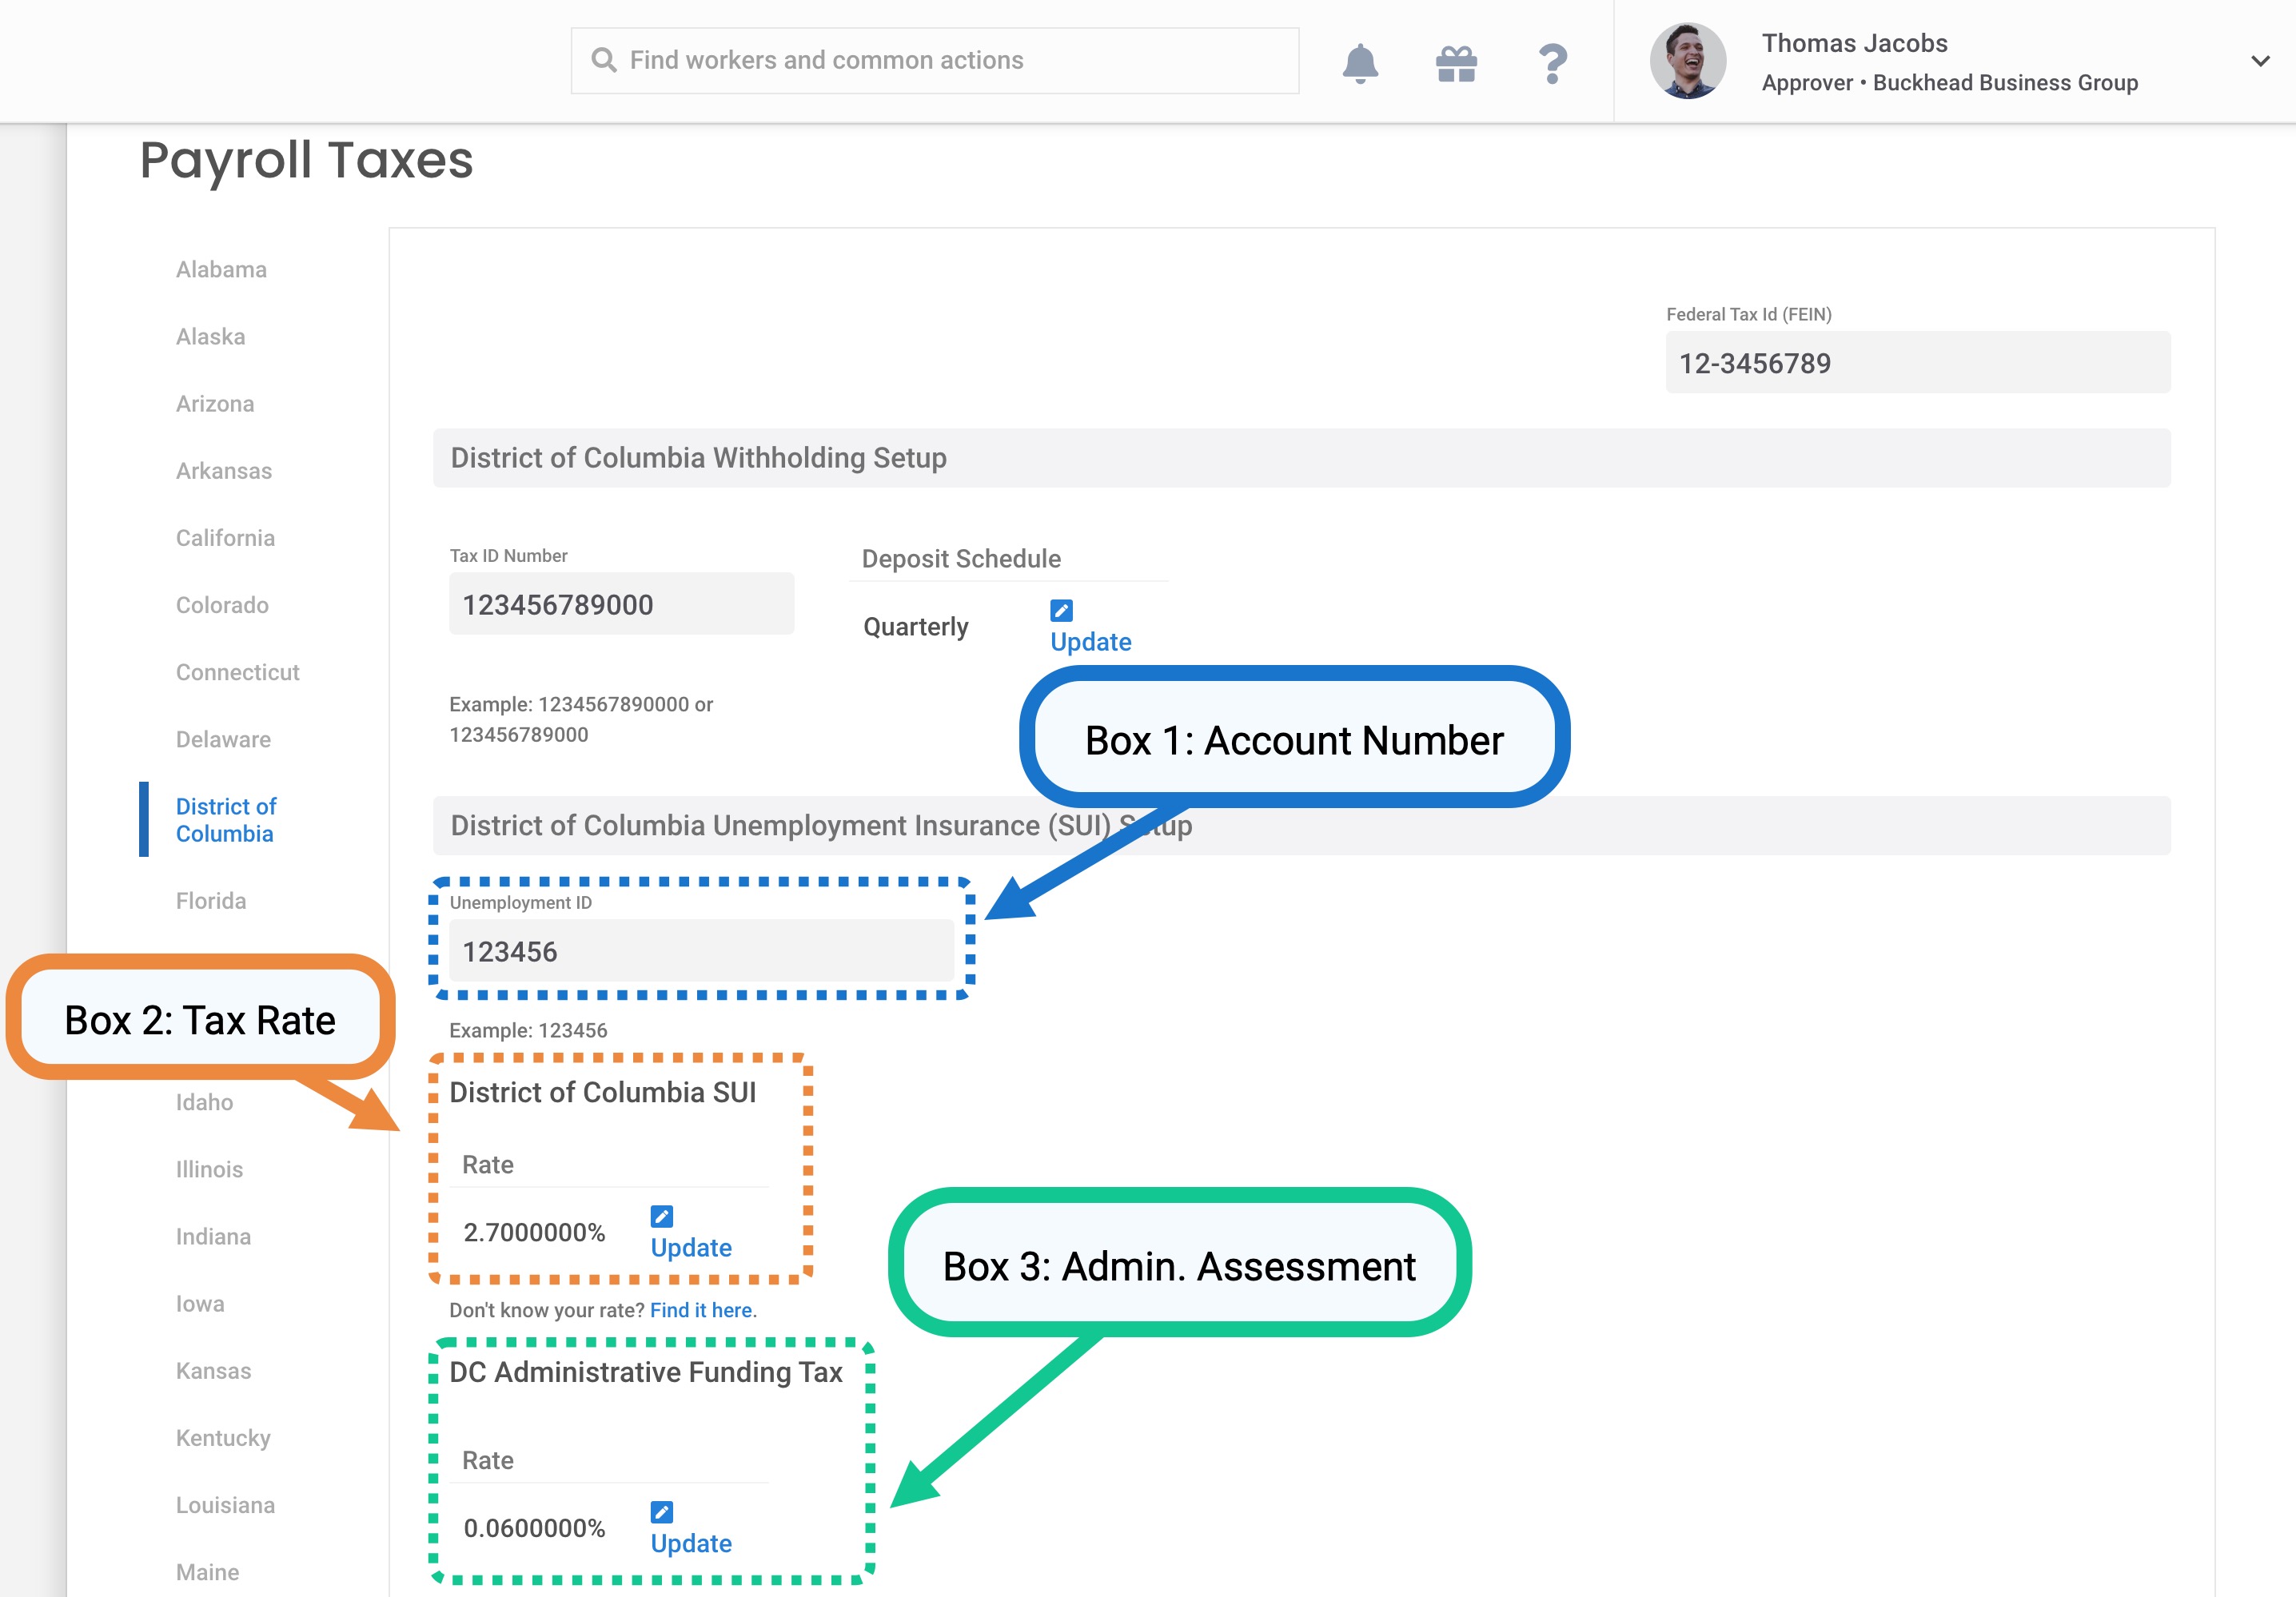Click the Deposit Schedule pencil edit icon
This screenshot has width=2296, height=1597.
click(1061, 610)
